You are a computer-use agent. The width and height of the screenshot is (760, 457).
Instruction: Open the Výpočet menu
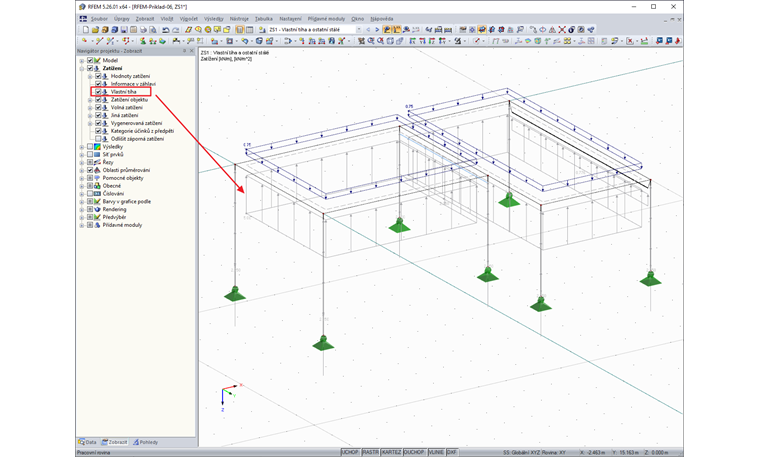click(x=189, y=18)
